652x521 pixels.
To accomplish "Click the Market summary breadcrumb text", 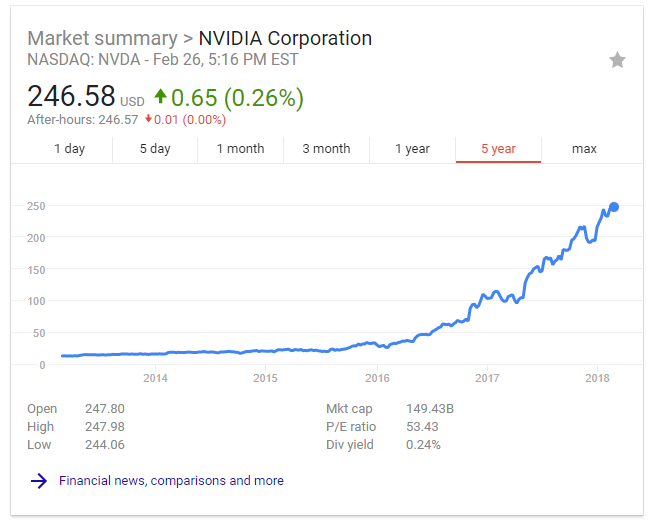I will (101, 39).
